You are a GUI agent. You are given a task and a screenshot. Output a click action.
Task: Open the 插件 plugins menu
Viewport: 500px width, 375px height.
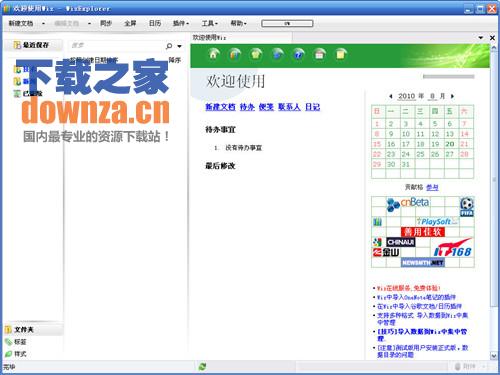181,23
